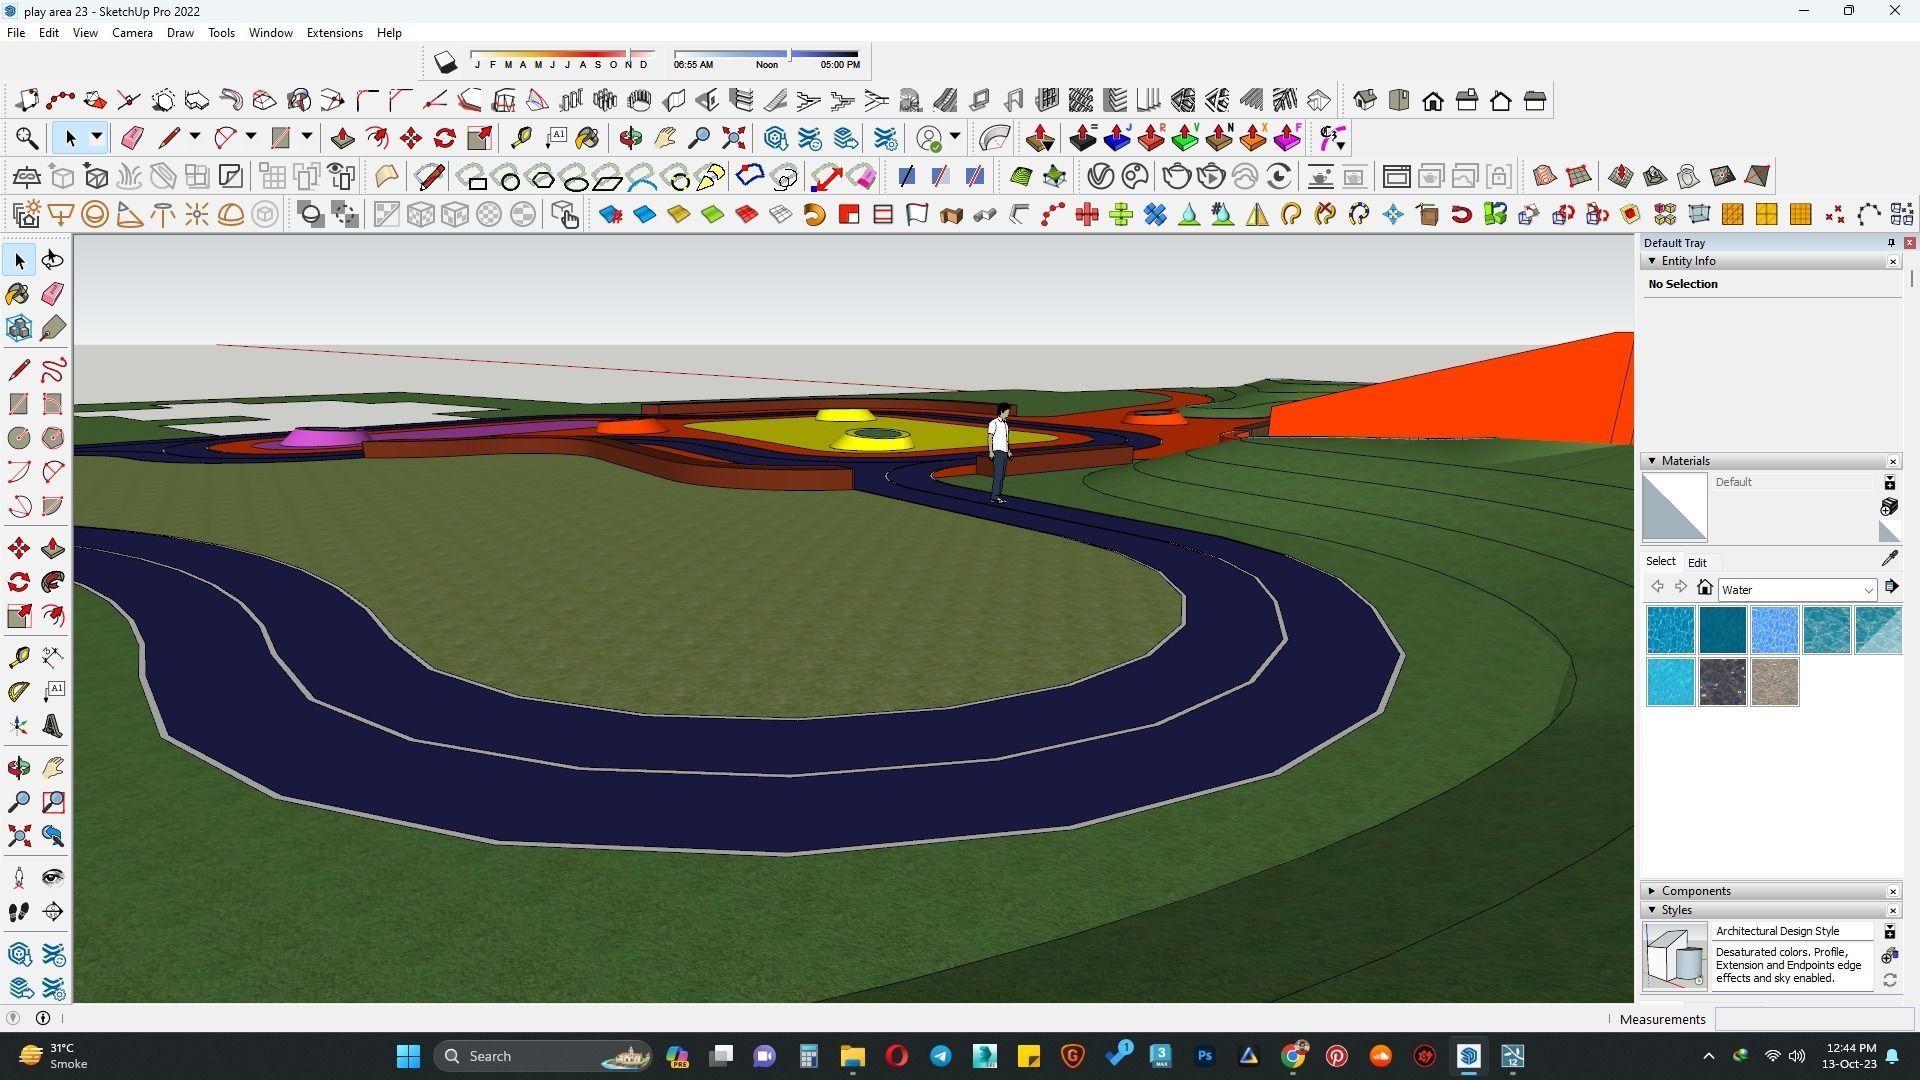The width and height of the screenshot is (1920, 1080).
Task: Select the Paint Bucket tool
Action: 18,294
